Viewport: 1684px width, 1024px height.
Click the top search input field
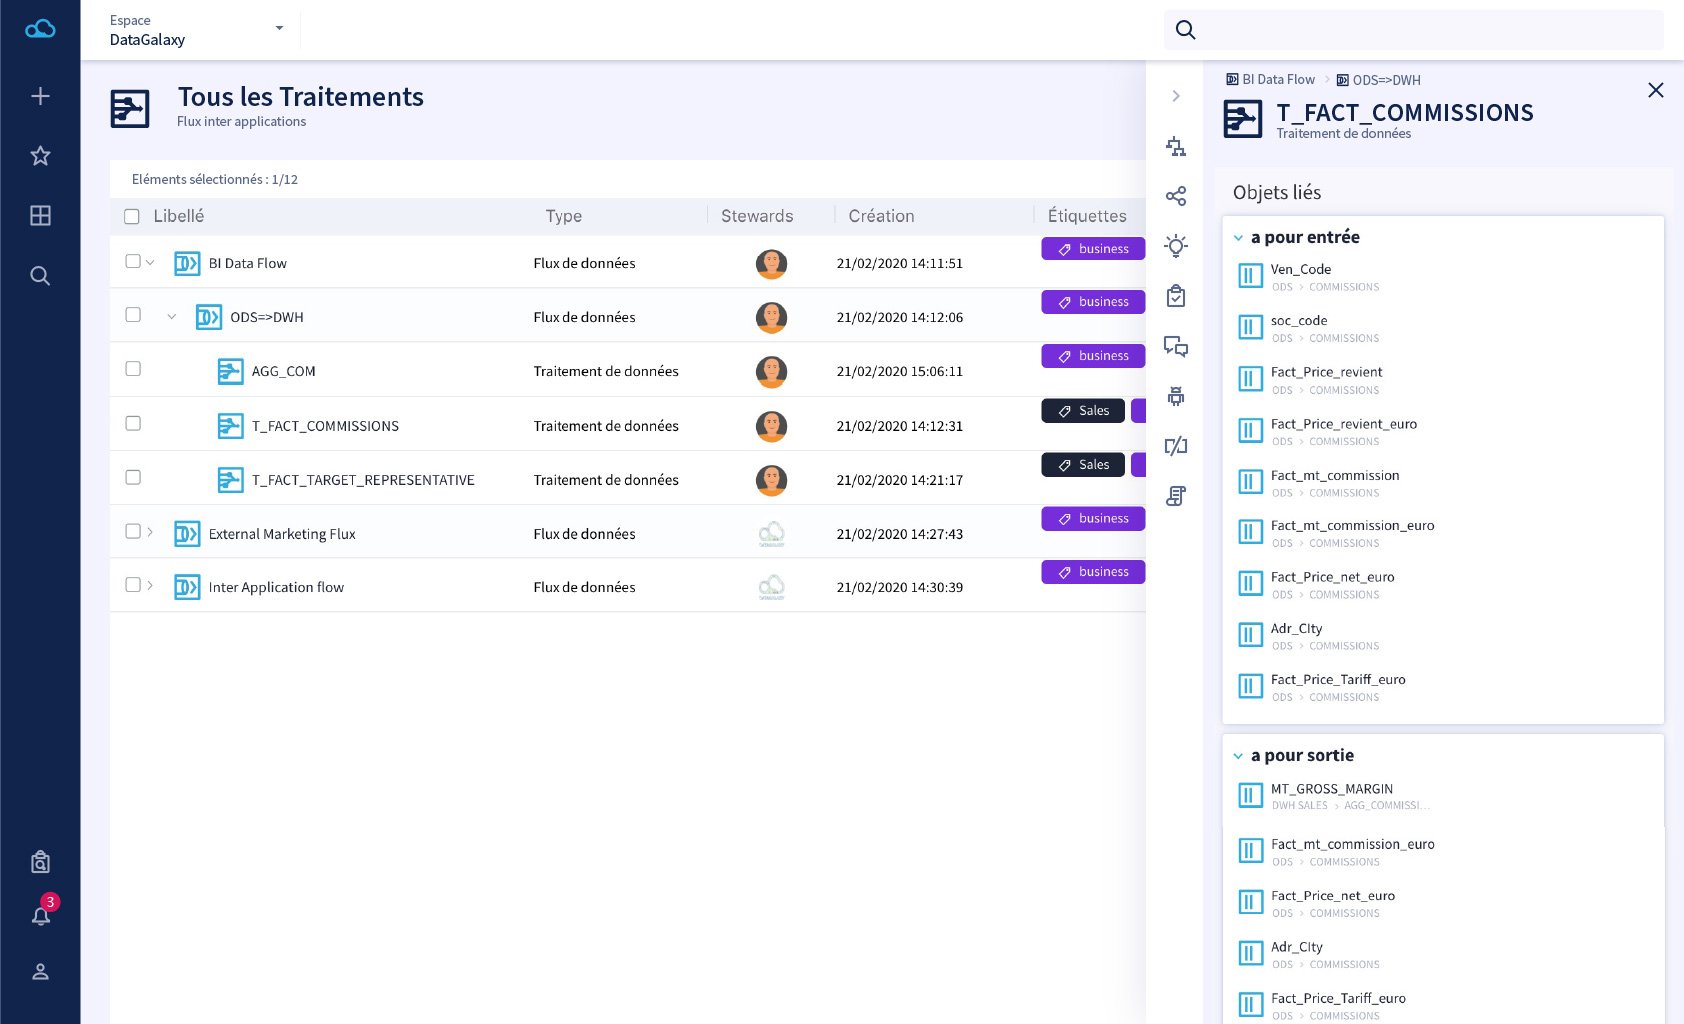[x=1430, y=30]
